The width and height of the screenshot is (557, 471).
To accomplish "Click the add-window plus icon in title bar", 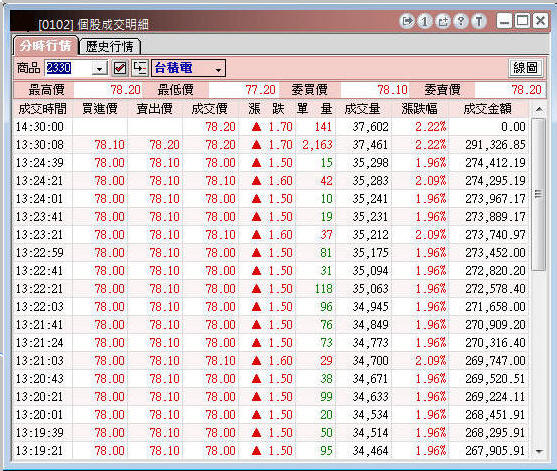I will point(443,21).
